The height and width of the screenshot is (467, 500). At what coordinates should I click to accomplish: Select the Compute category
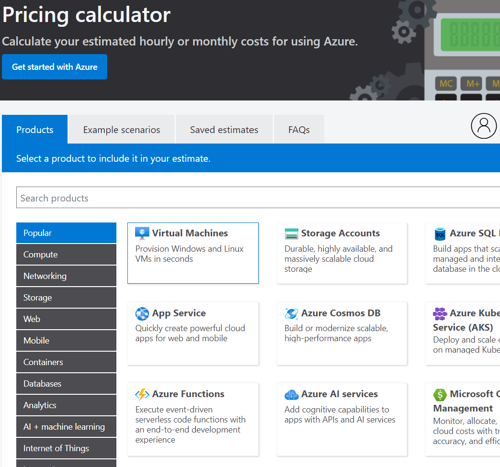(66, 254)
